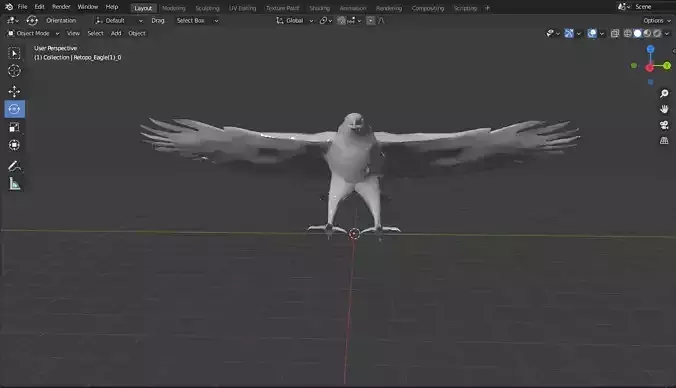
Task: Switch to solid viewport shading
Action: coord(637,33)
